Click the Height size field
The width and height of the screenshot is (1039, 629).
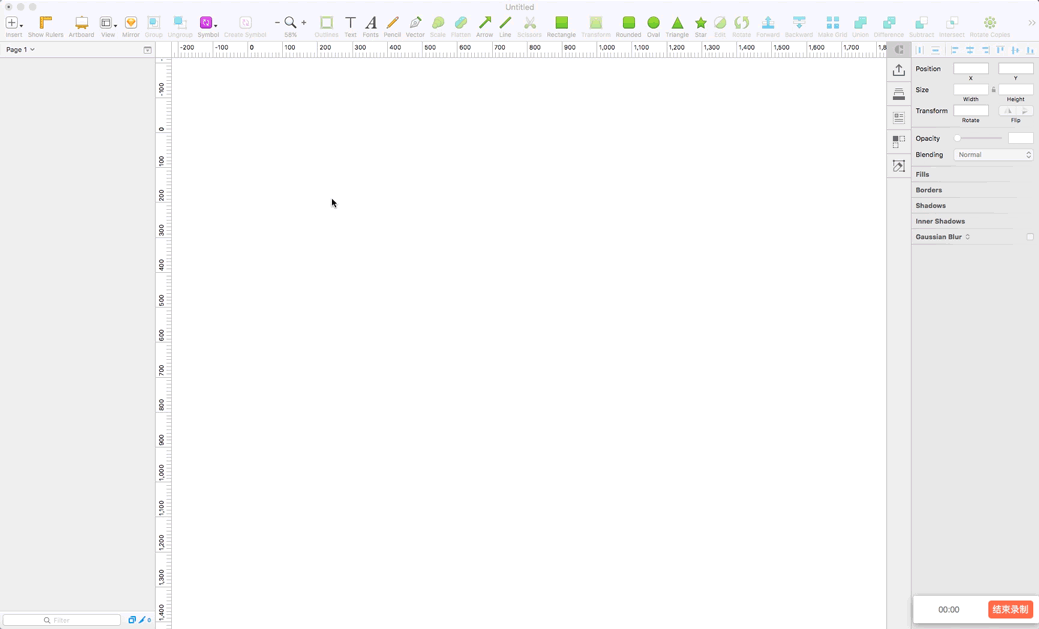pos(1015,89)
